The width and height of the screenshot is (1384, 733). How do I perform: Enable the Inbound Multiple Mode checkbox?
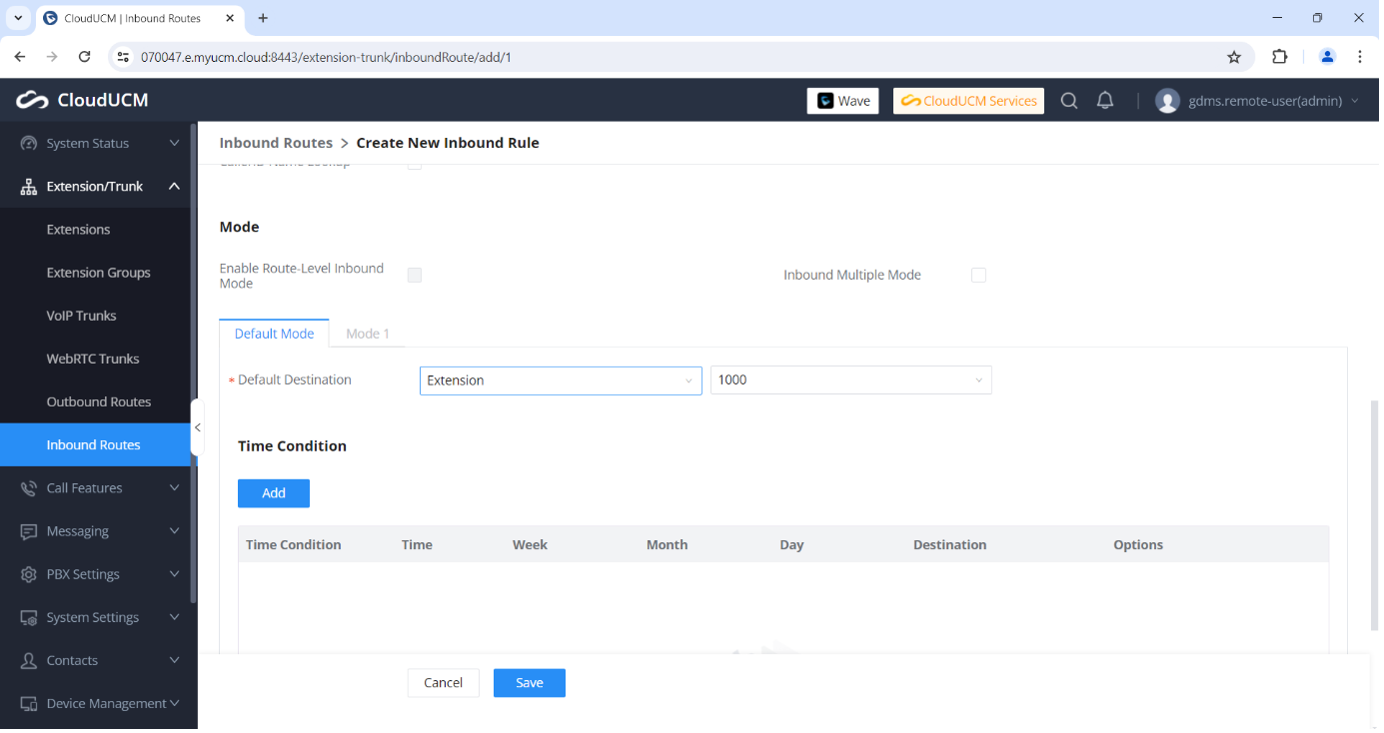[x=978, y=275]
